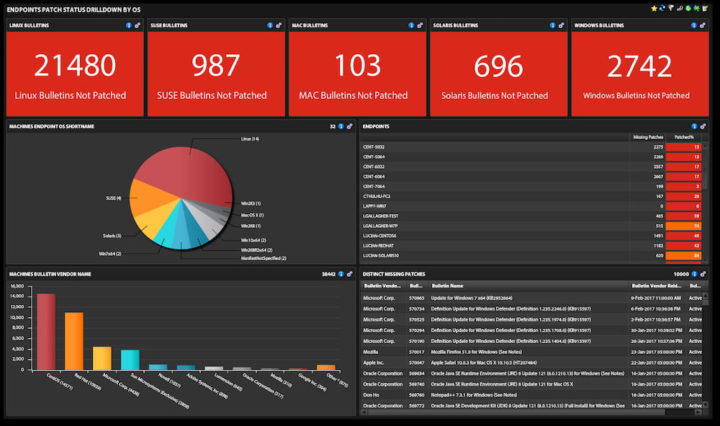Select the LUCIAN-SOLARIS10 endpoint row
The width and height of the screenshot is (720, 426).
(532, 256)
